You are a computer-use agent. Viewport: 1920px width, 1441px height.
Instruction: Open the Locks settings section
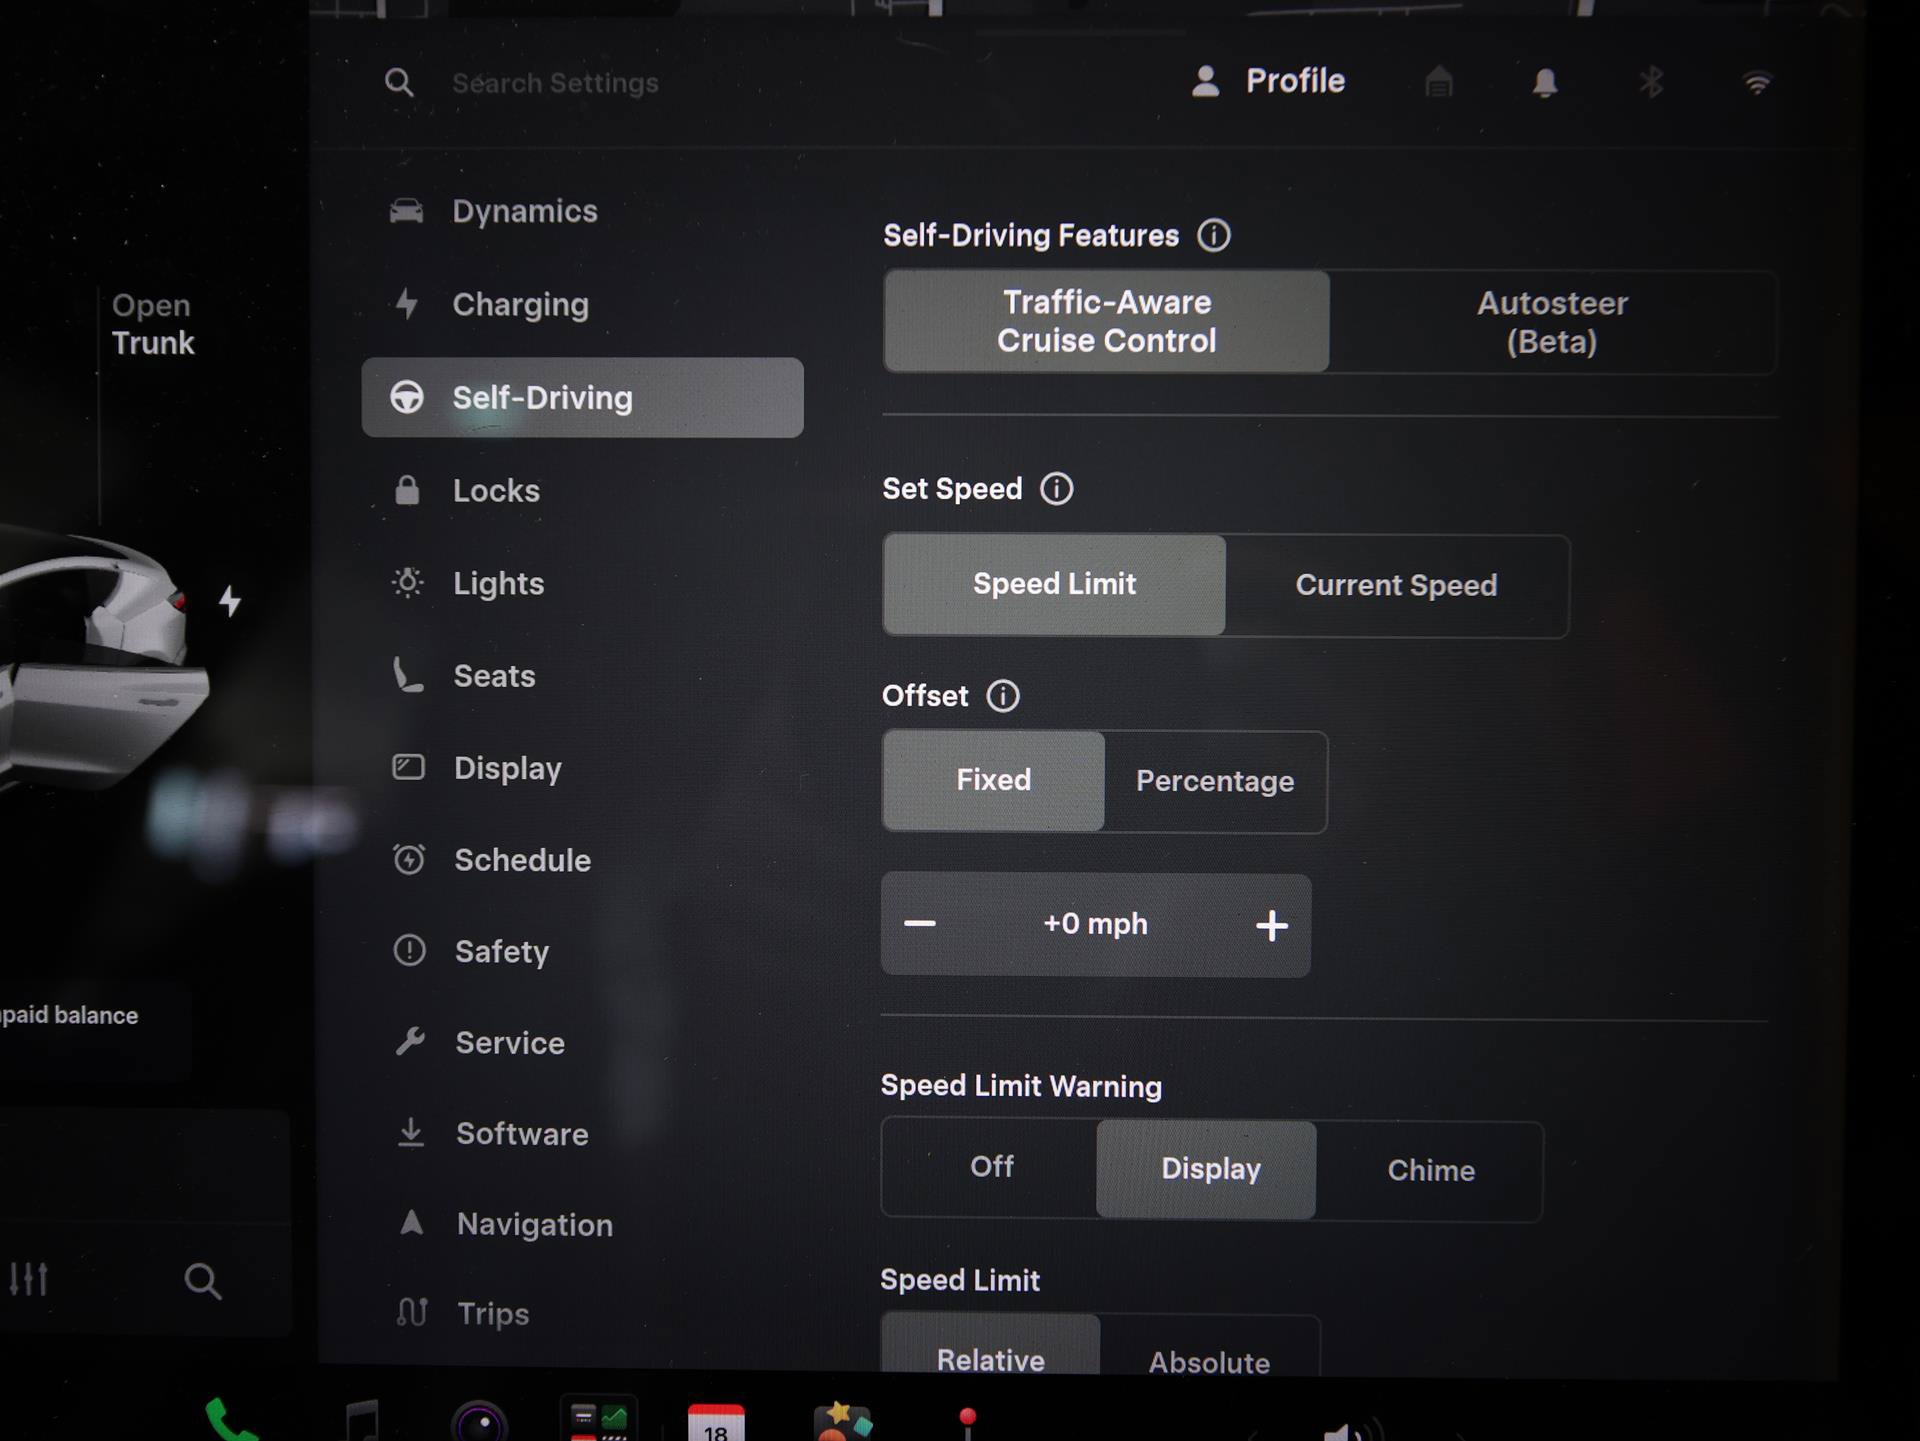tap(582, 490)
